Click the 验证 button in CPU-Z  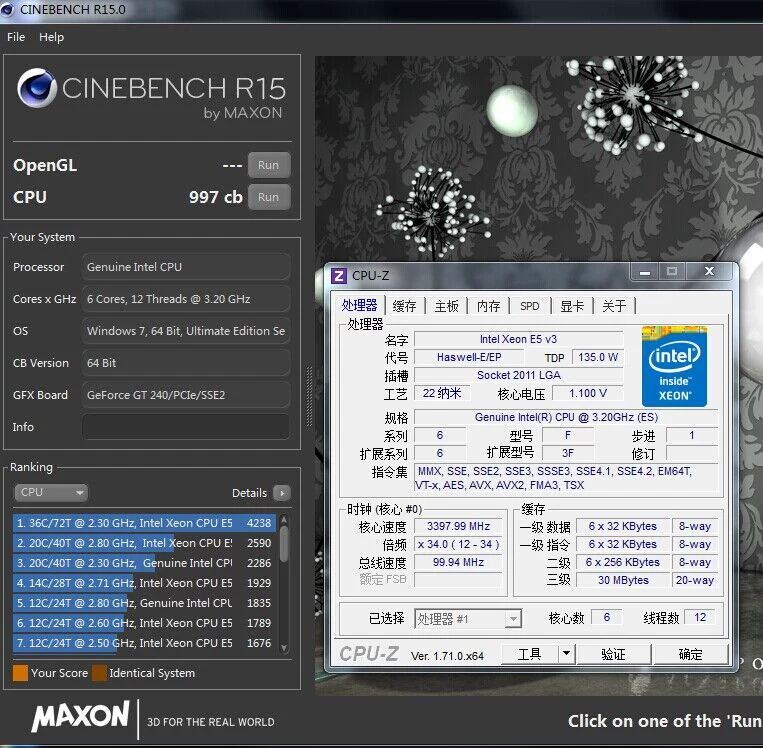[x=614, y=654]
